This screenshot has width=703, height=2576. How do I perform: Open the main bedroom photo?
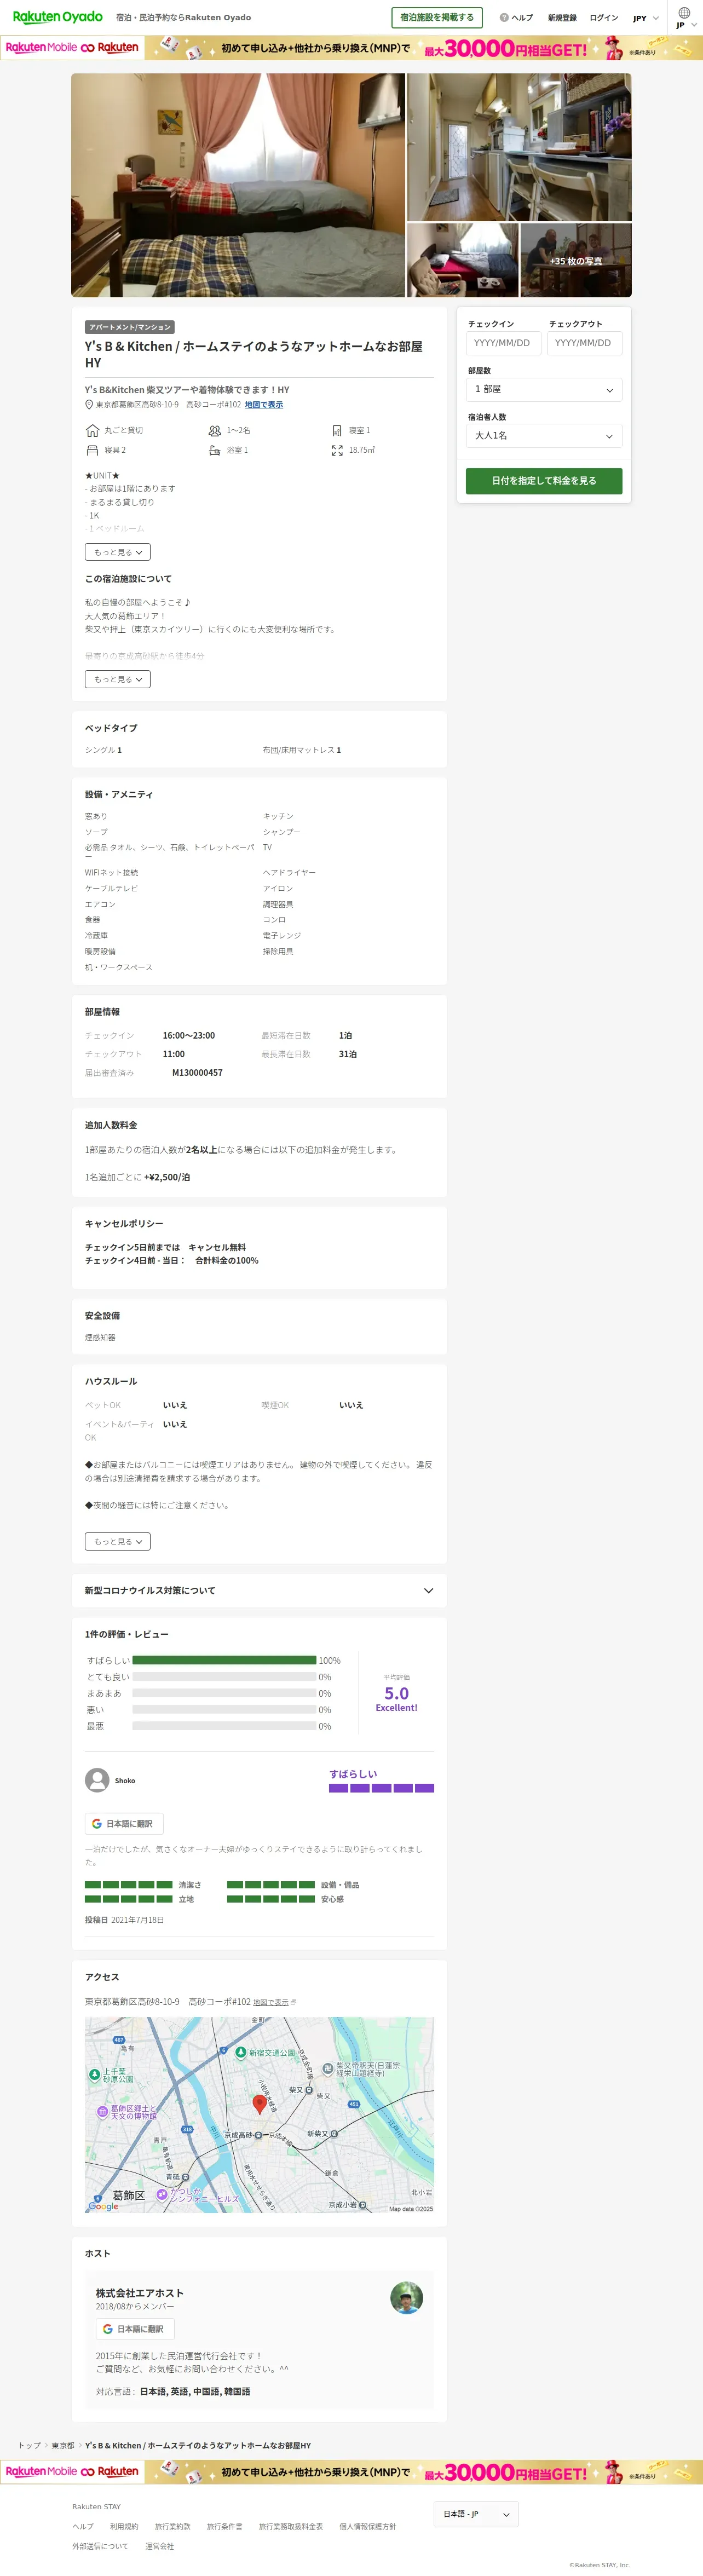click(x=238, y=185)
